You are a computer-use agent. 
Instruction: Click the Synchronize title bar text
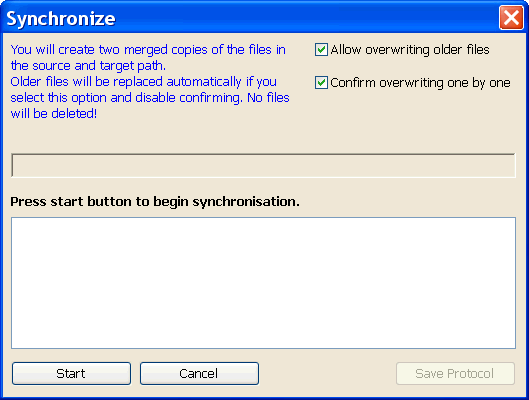(x=61, y=19)
